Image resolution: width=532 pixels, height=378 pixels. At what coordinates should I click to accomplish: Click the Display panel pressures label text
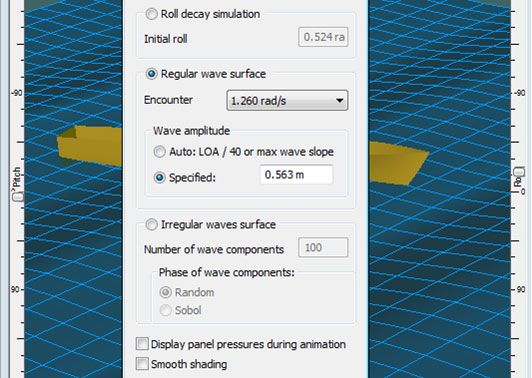(x=248, y=344)
